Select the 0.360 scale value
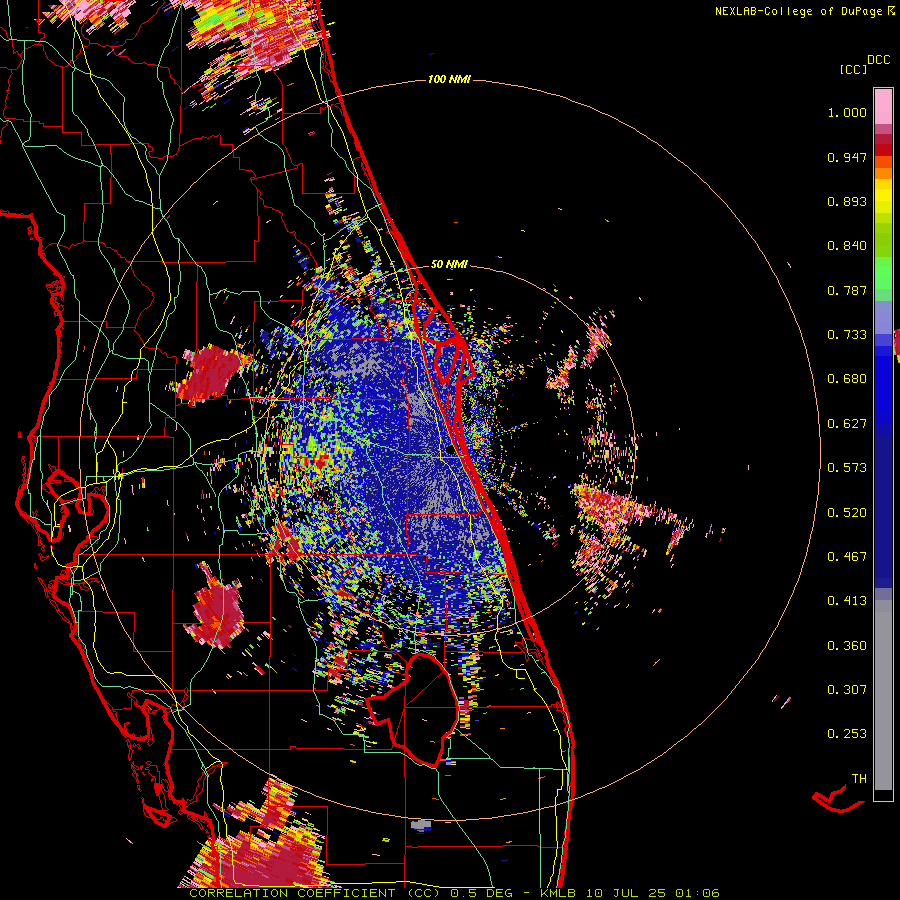 (847, 646)
